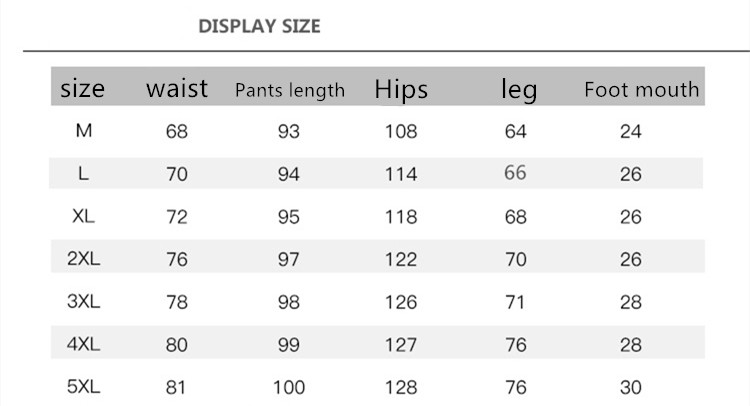Click the foot mouth value 30
Screen dimensions: 750x406
point(630,386)
